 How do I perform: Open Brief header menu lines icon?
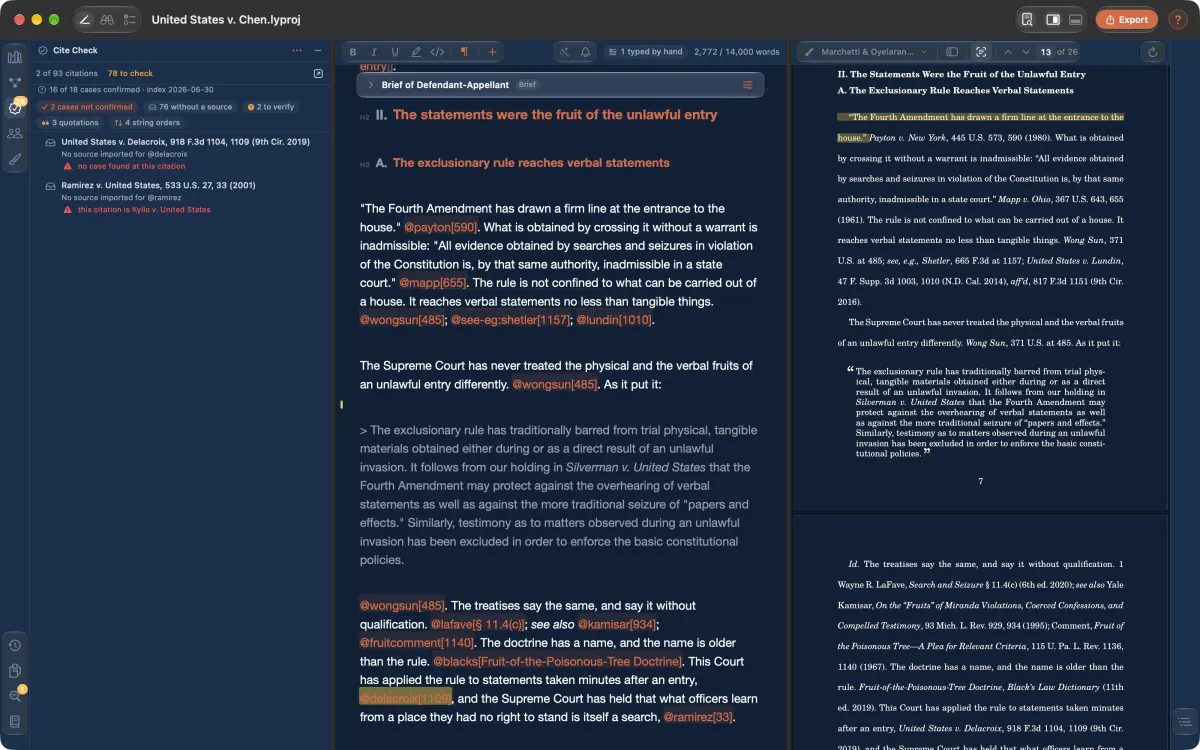click(x=747, y=85)
